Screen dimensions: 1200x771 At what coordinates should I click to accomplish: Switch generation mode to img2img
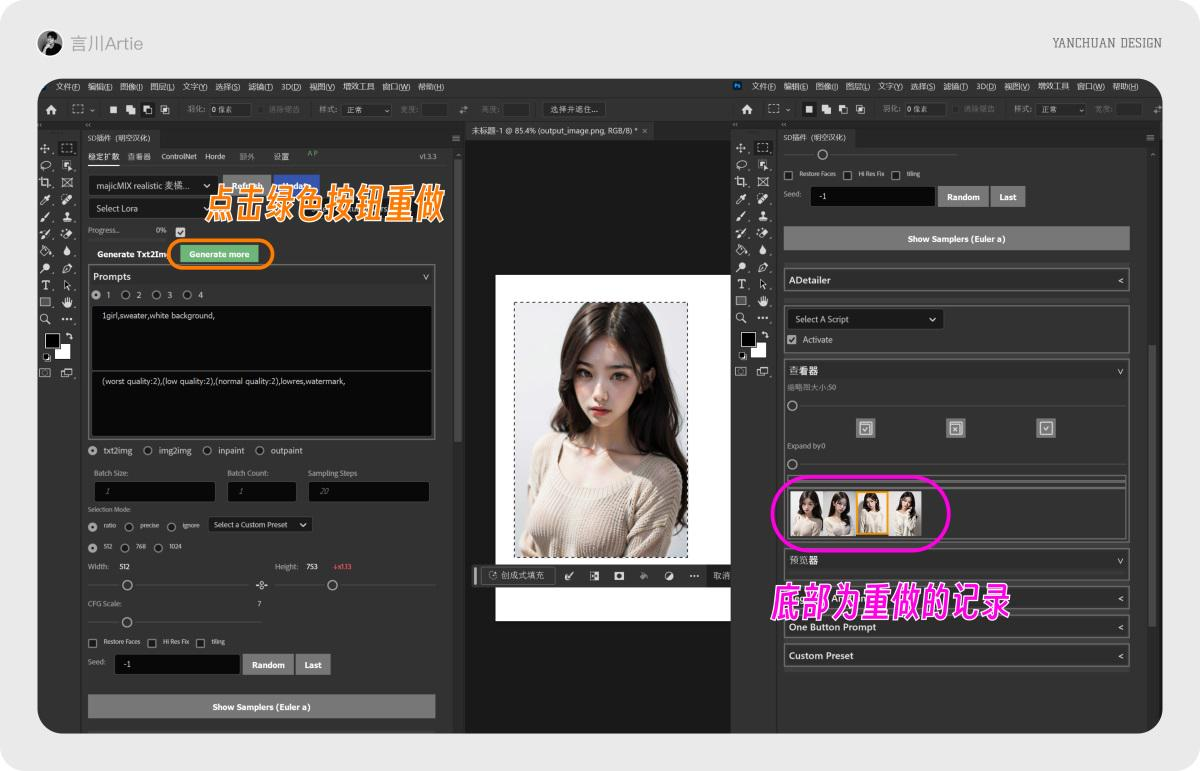point(147,450)
